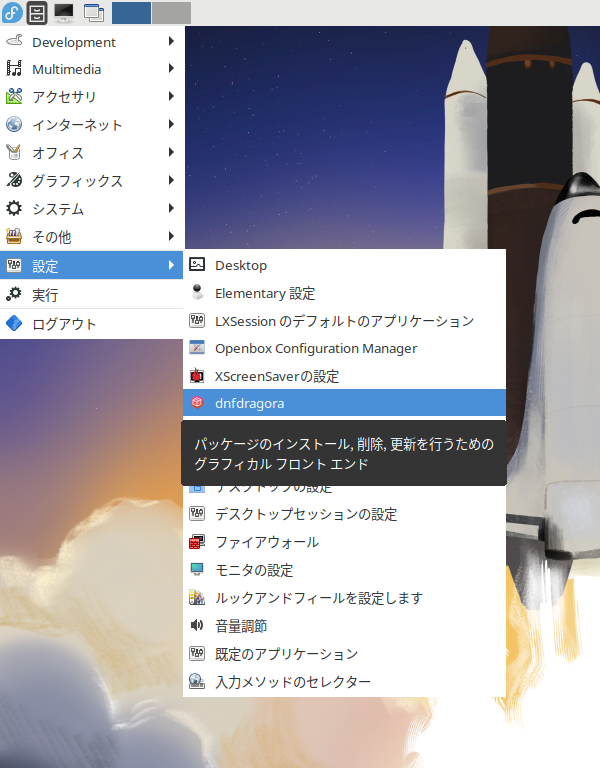
Task: Launch dnfdragora package manager
Action: (344, 403)
